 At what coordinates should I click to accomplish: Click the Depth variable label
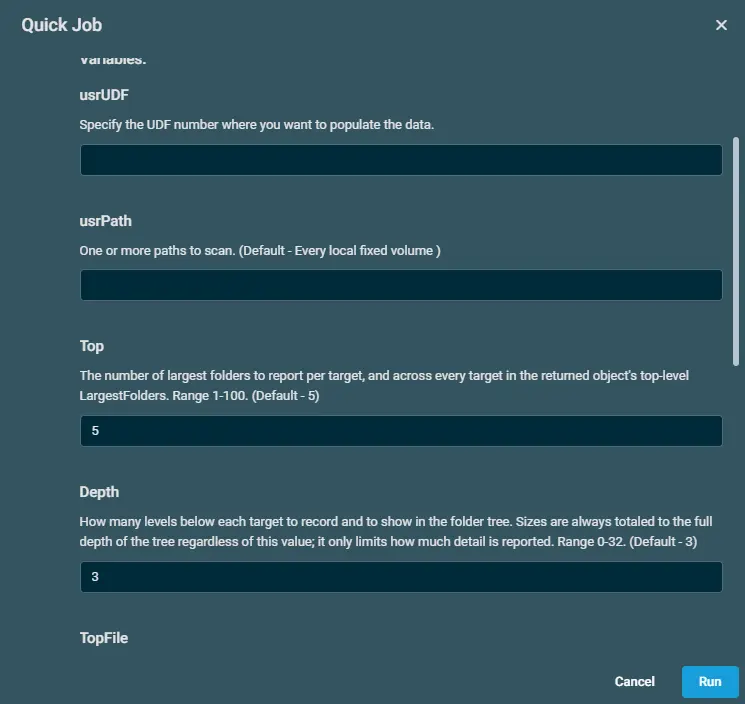coord(99,492)
